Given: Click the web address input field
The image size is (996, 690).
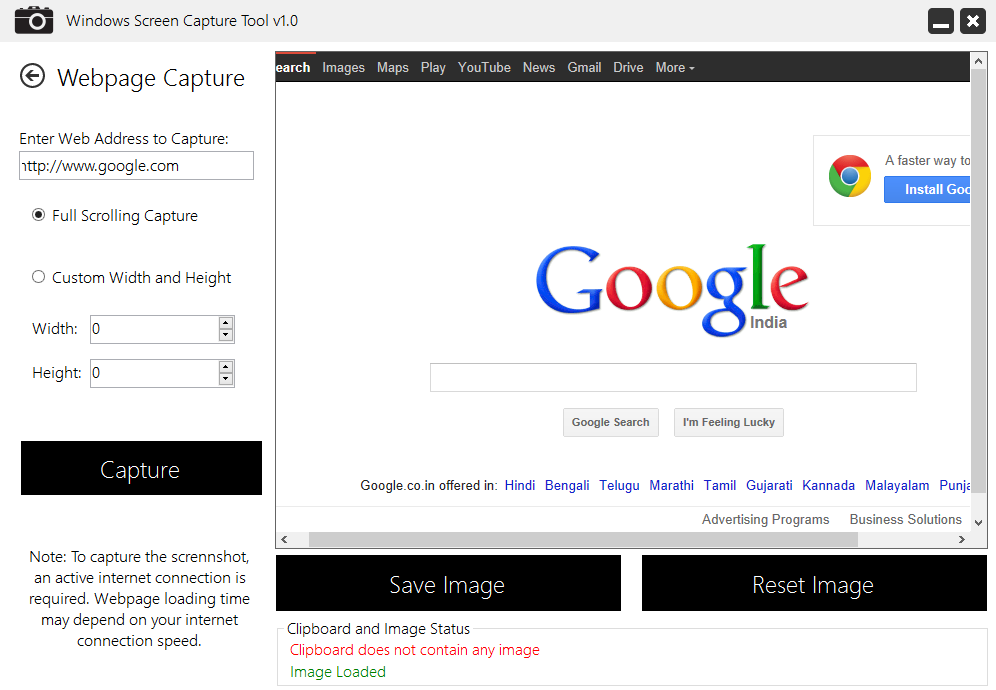Looking at the screenshot, I should pos(137,165).
